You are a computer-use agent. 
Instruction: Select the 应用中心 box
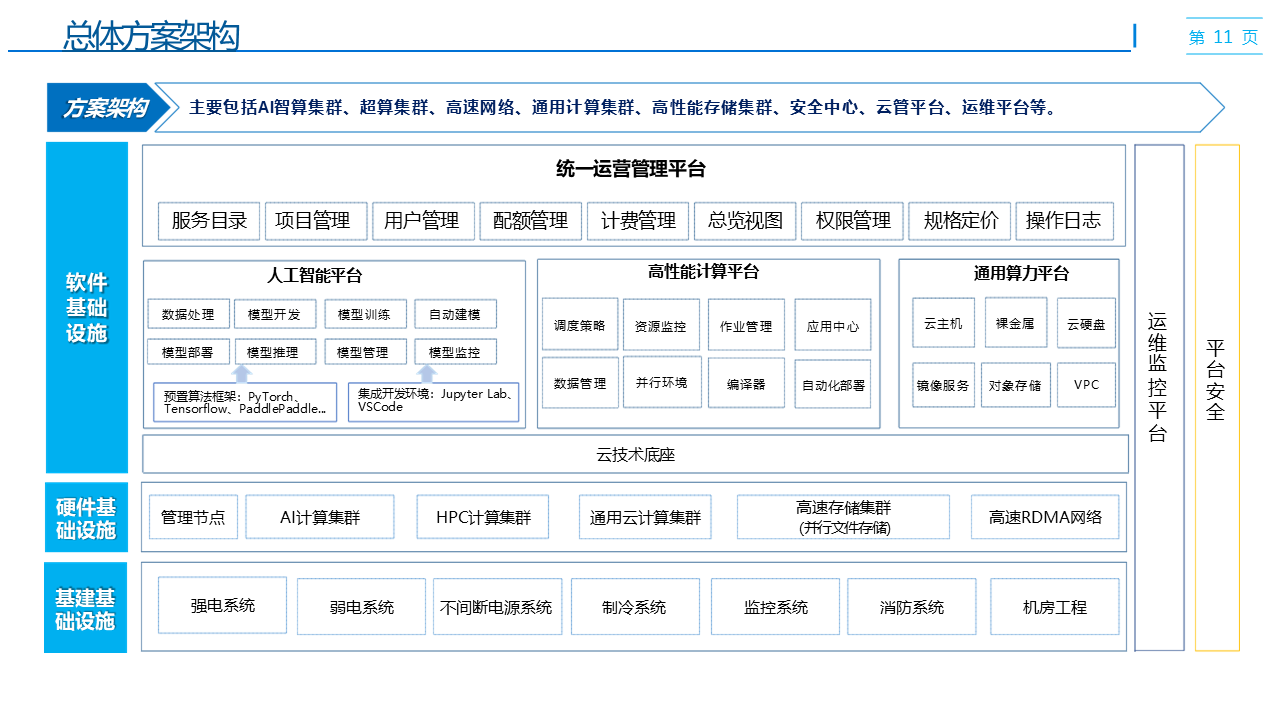[x=832, y=325]
